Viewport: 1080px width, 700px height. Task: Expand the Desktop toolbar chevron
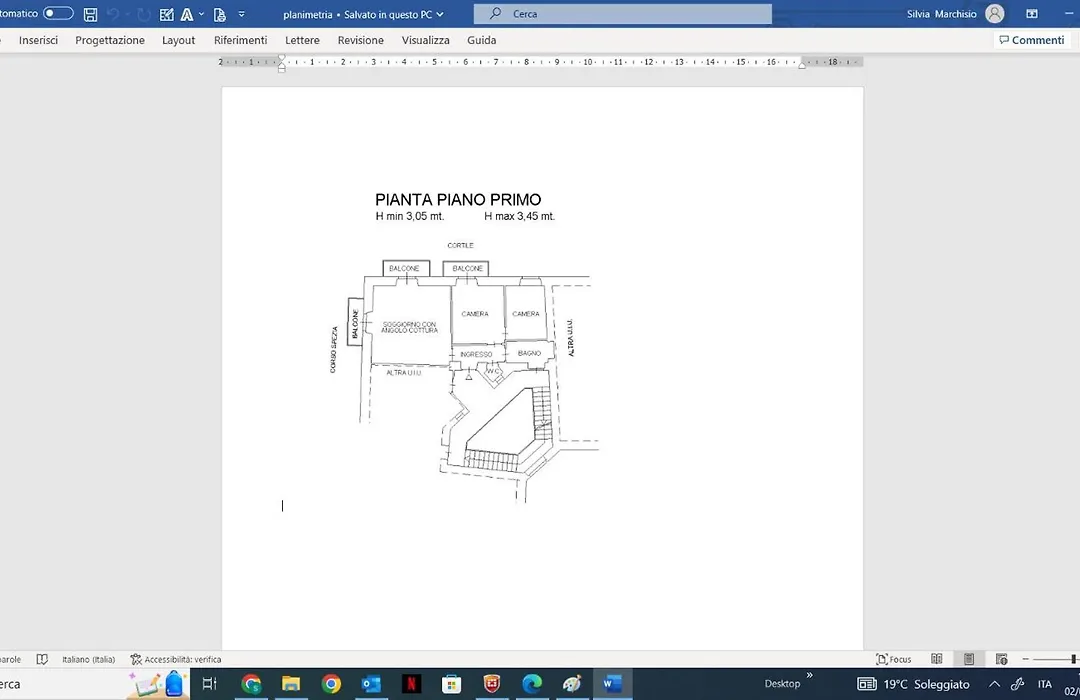click(809, 675)
